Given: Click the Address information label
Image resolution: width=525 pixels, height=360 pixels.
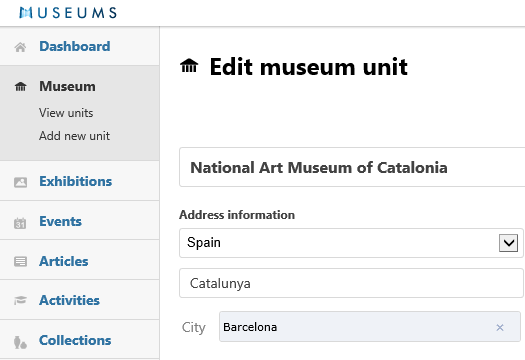Looking at the screenshot, I should (237, 215).
